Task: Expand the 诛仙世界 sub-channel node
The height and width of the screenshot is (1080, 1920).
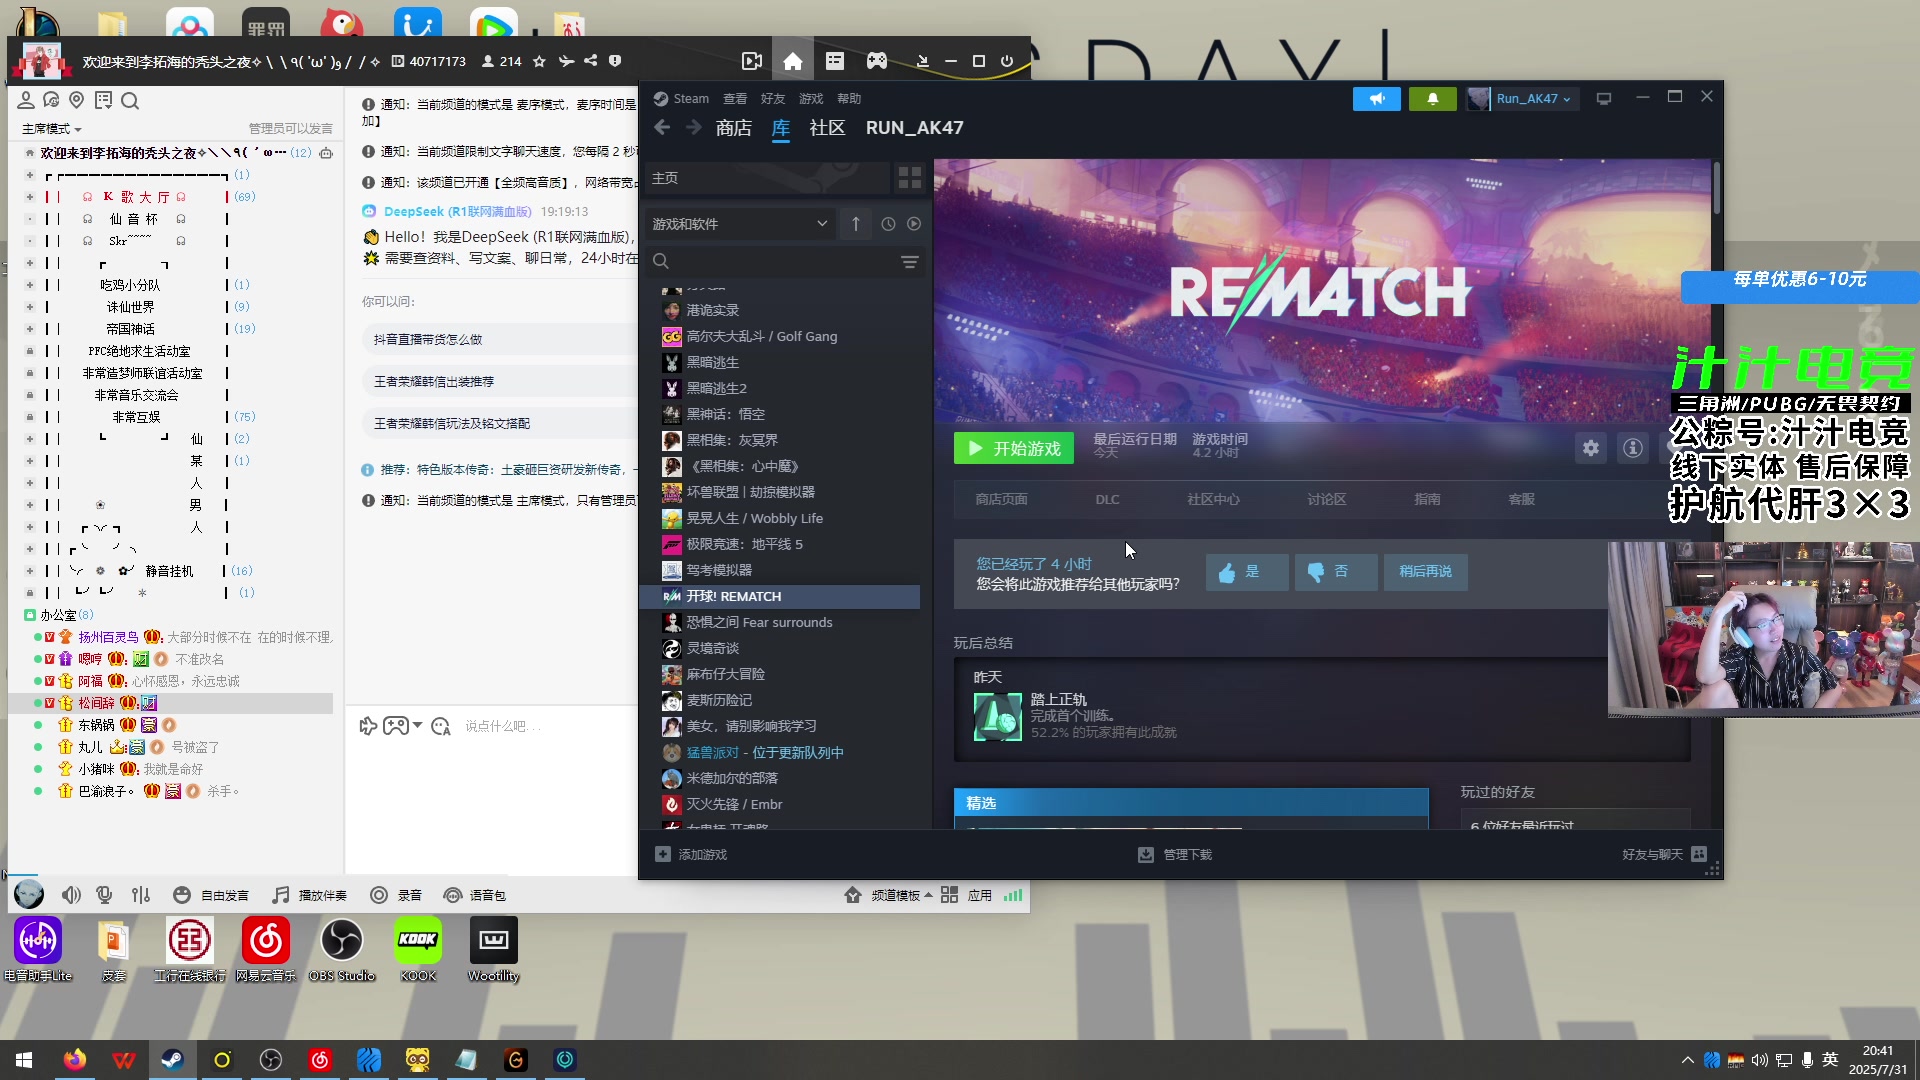Action: [30, 307]
